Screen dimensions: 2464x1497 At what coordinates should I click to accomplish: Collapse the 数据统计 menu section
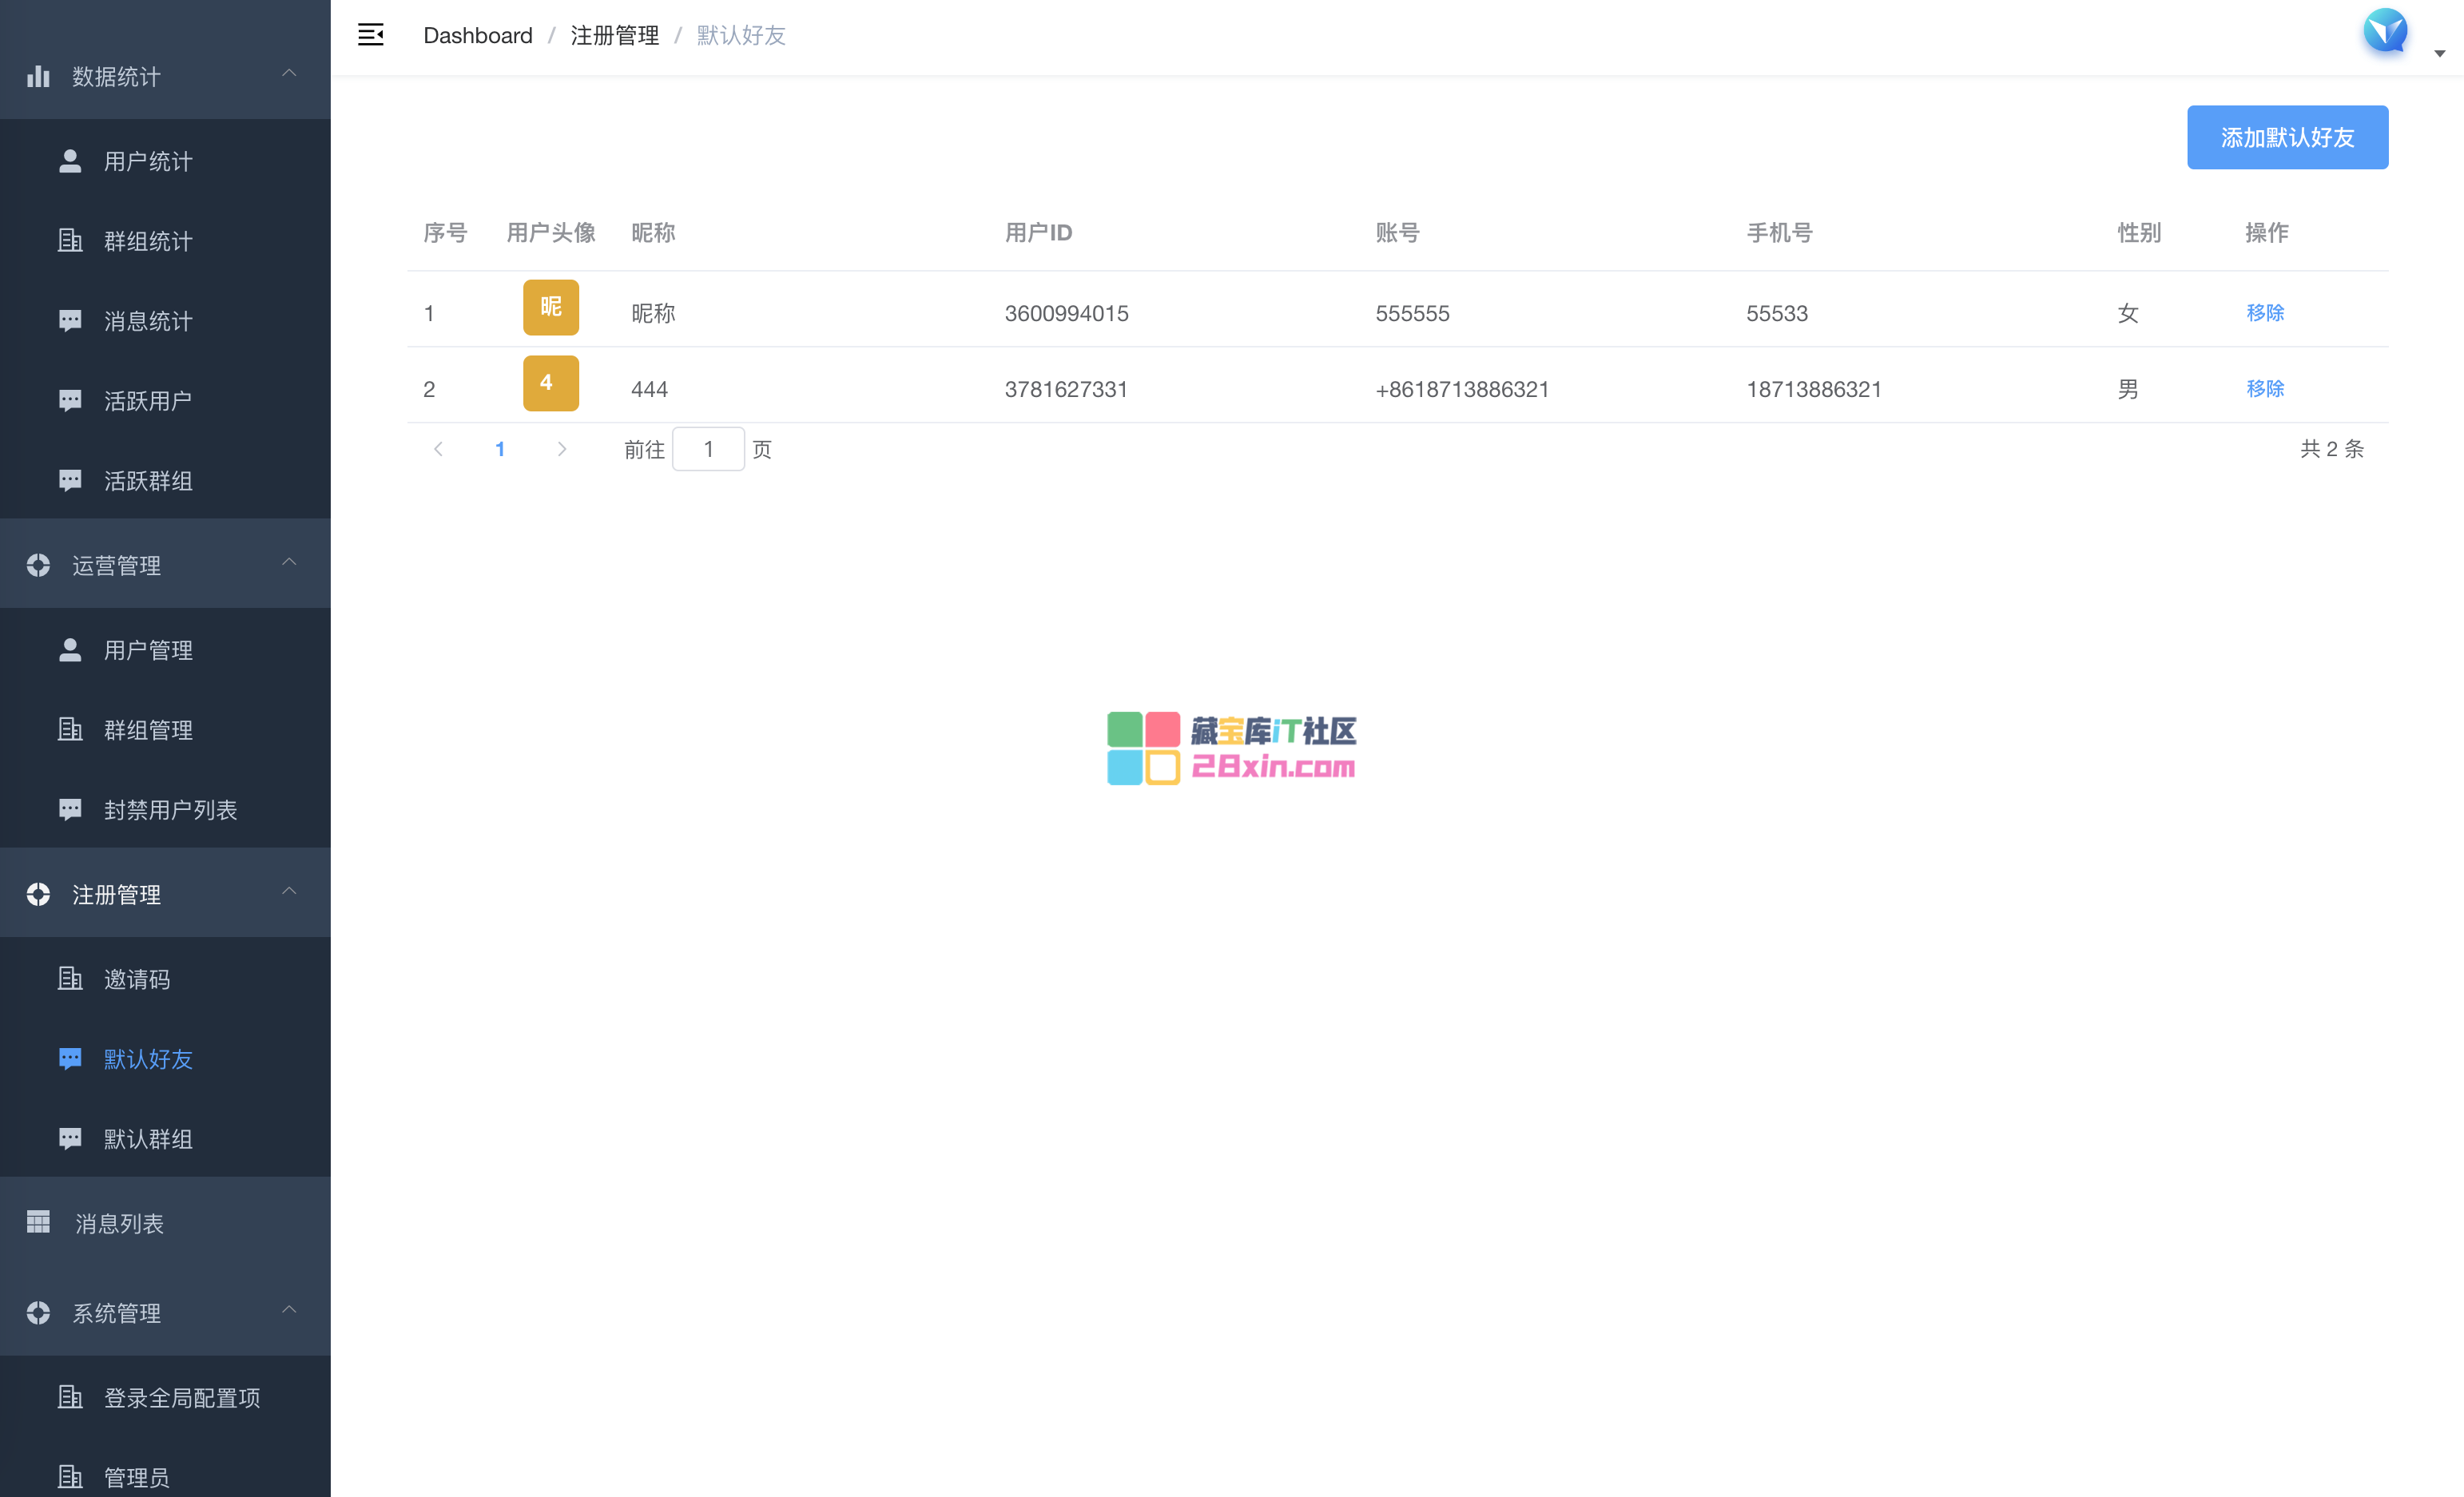tap(289, 74)
